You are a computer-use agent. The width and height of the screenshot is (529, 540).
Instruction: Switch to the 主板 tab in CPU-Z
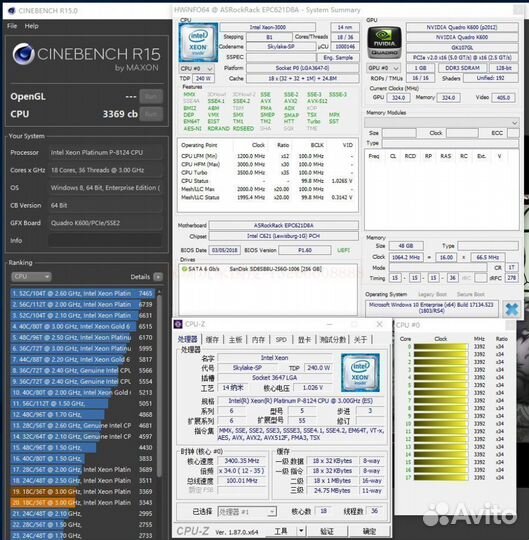click(x=236, y=340)
